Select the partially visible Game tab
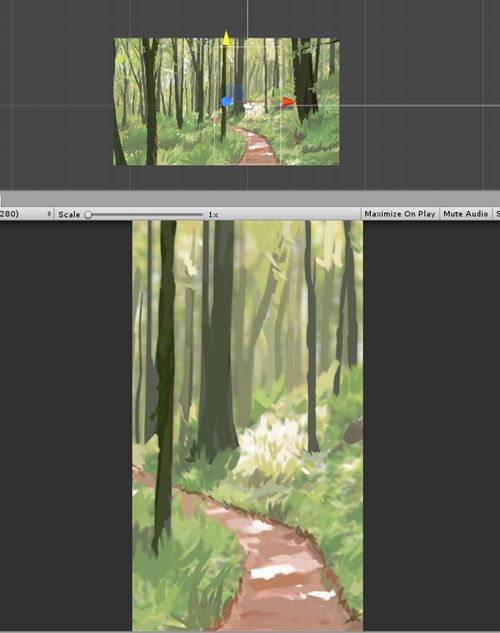500x633 pixels. coord(1,200)
